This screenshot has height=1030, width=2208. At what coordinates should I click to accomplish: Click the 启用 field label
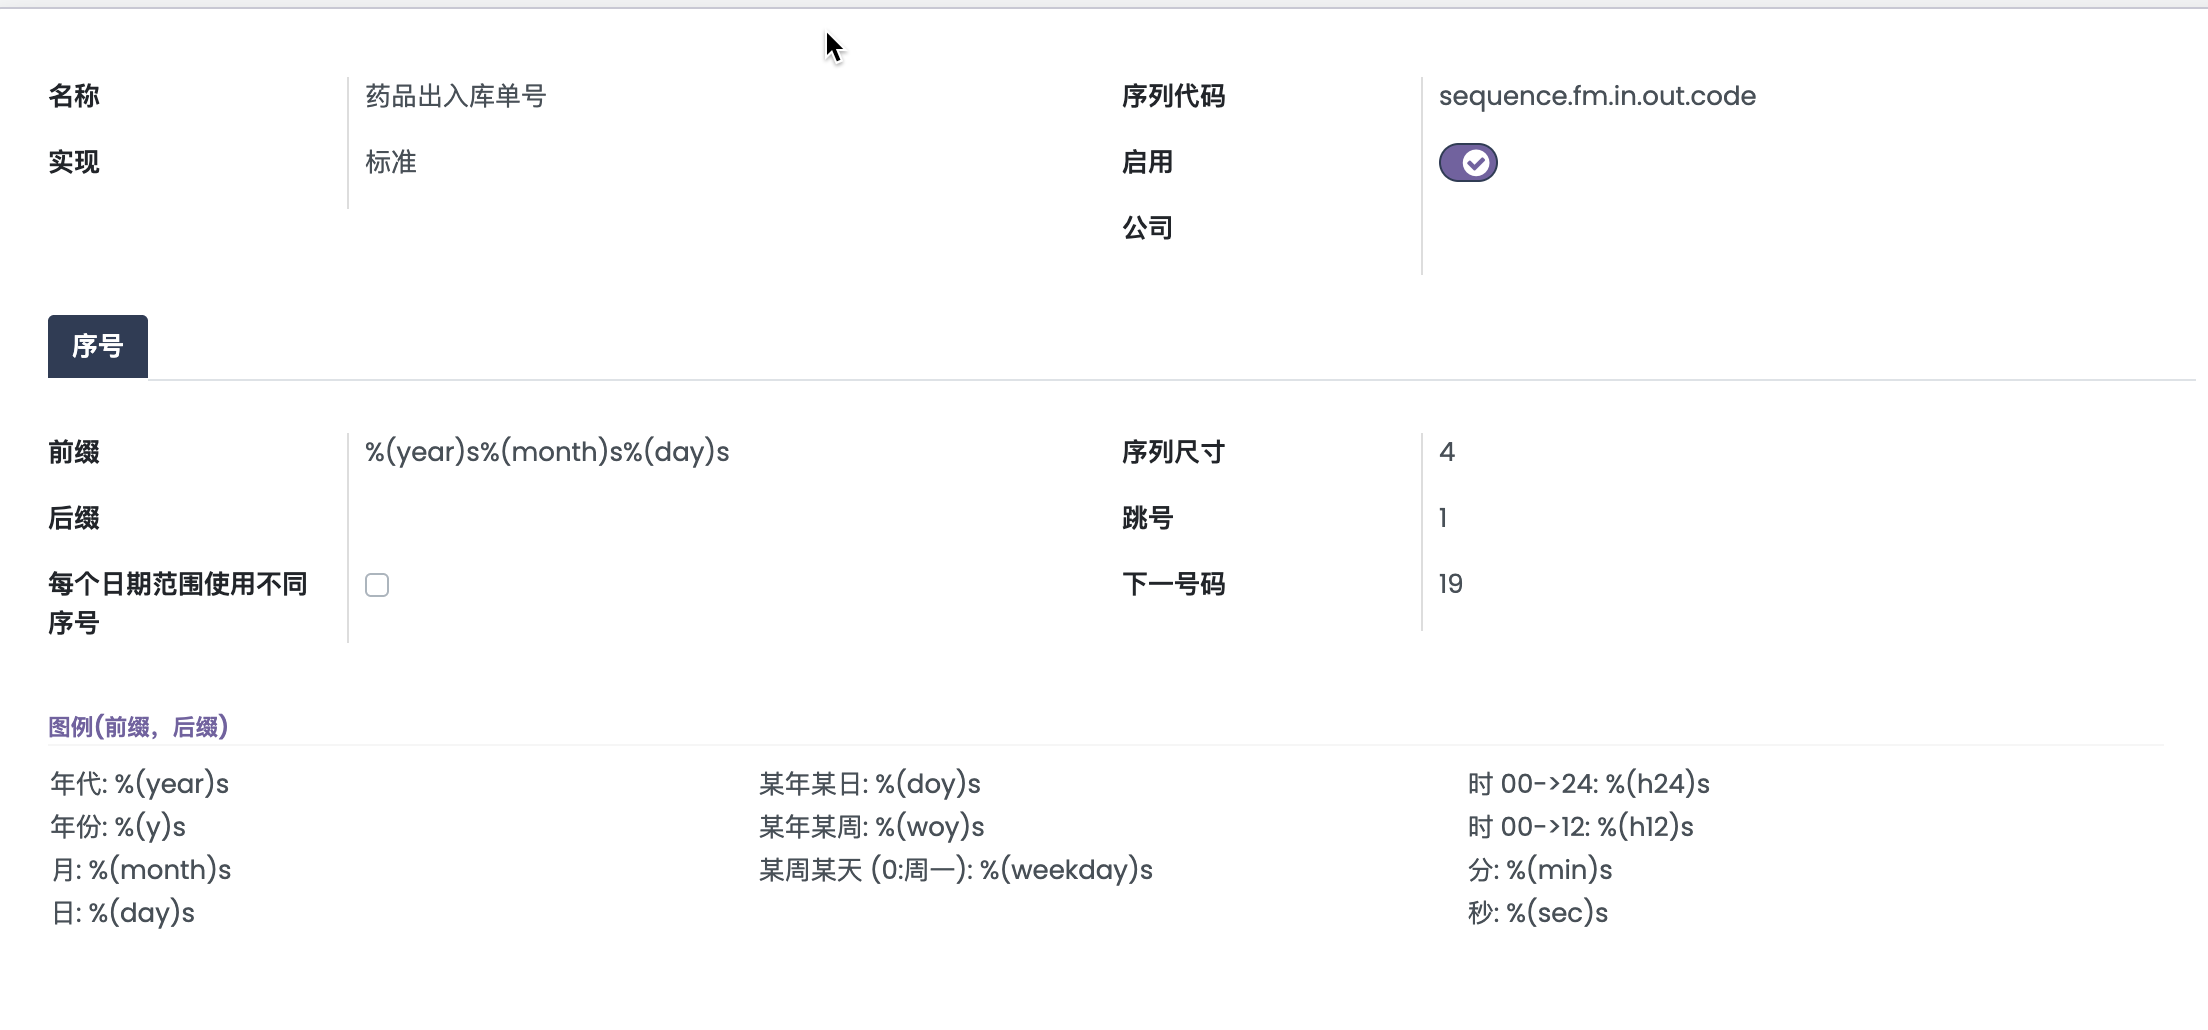1147,162
